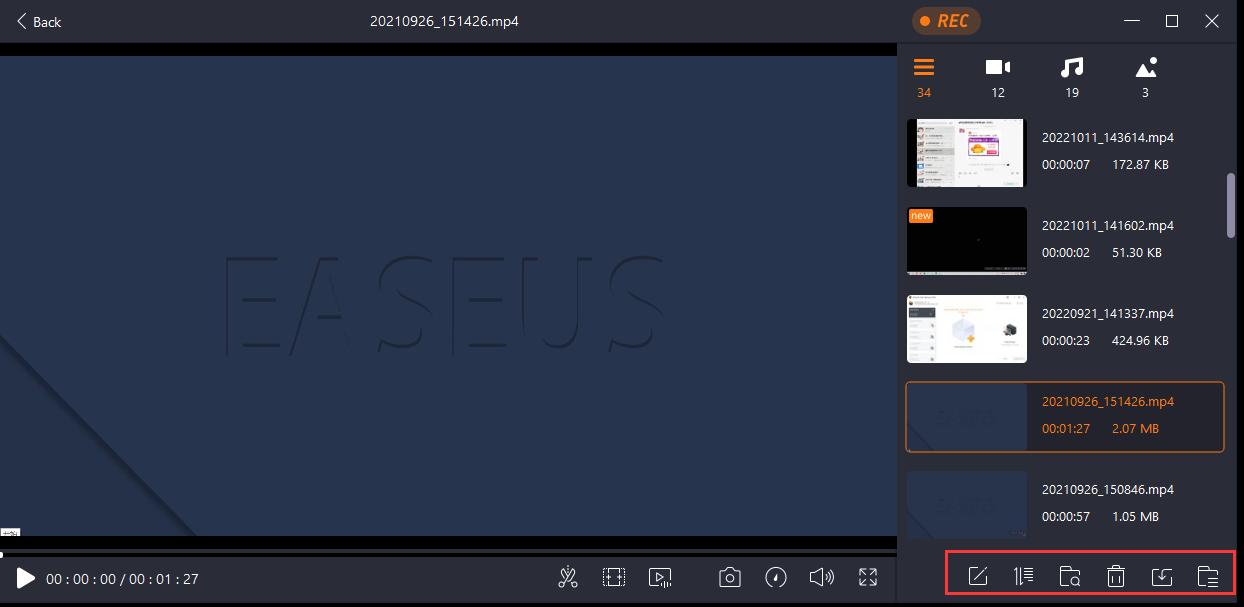Start recording with the REC button
This screenshot has width=1244, height=607.
(946, 21)
